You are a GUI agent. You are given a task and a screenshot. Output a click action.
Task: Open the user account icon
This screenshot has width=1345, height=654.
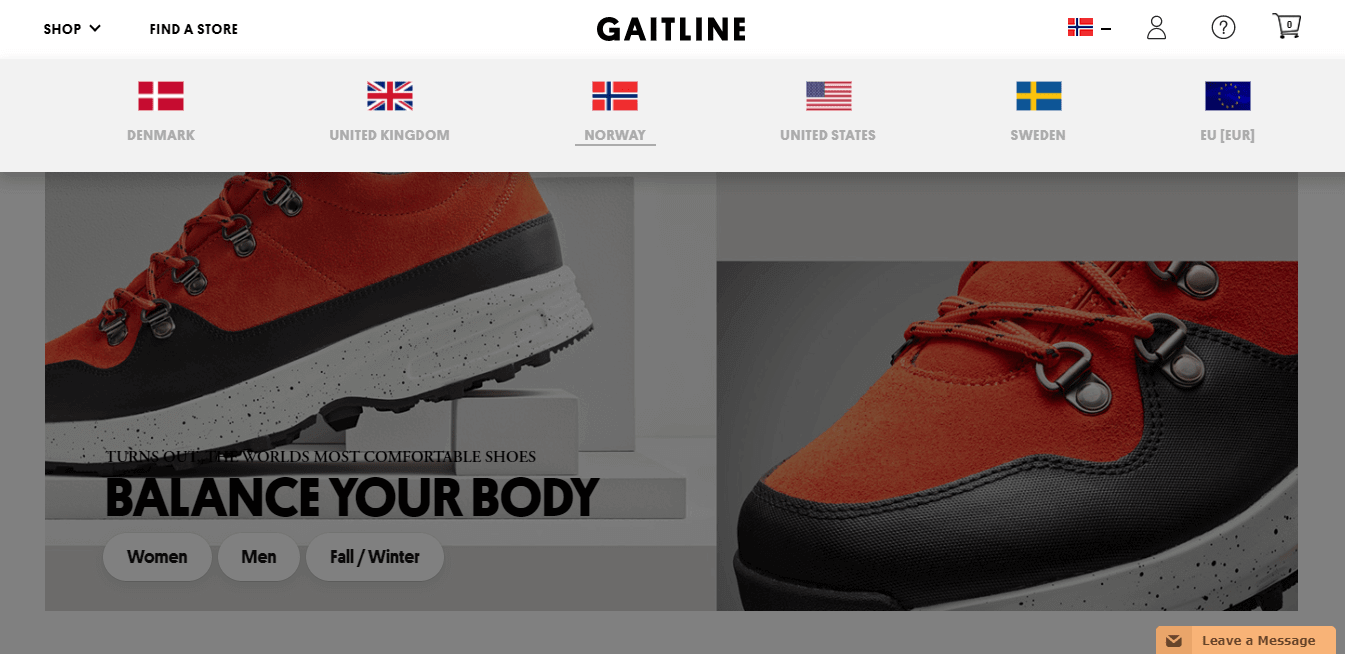pyautogui.click(x=1156, y=28)
